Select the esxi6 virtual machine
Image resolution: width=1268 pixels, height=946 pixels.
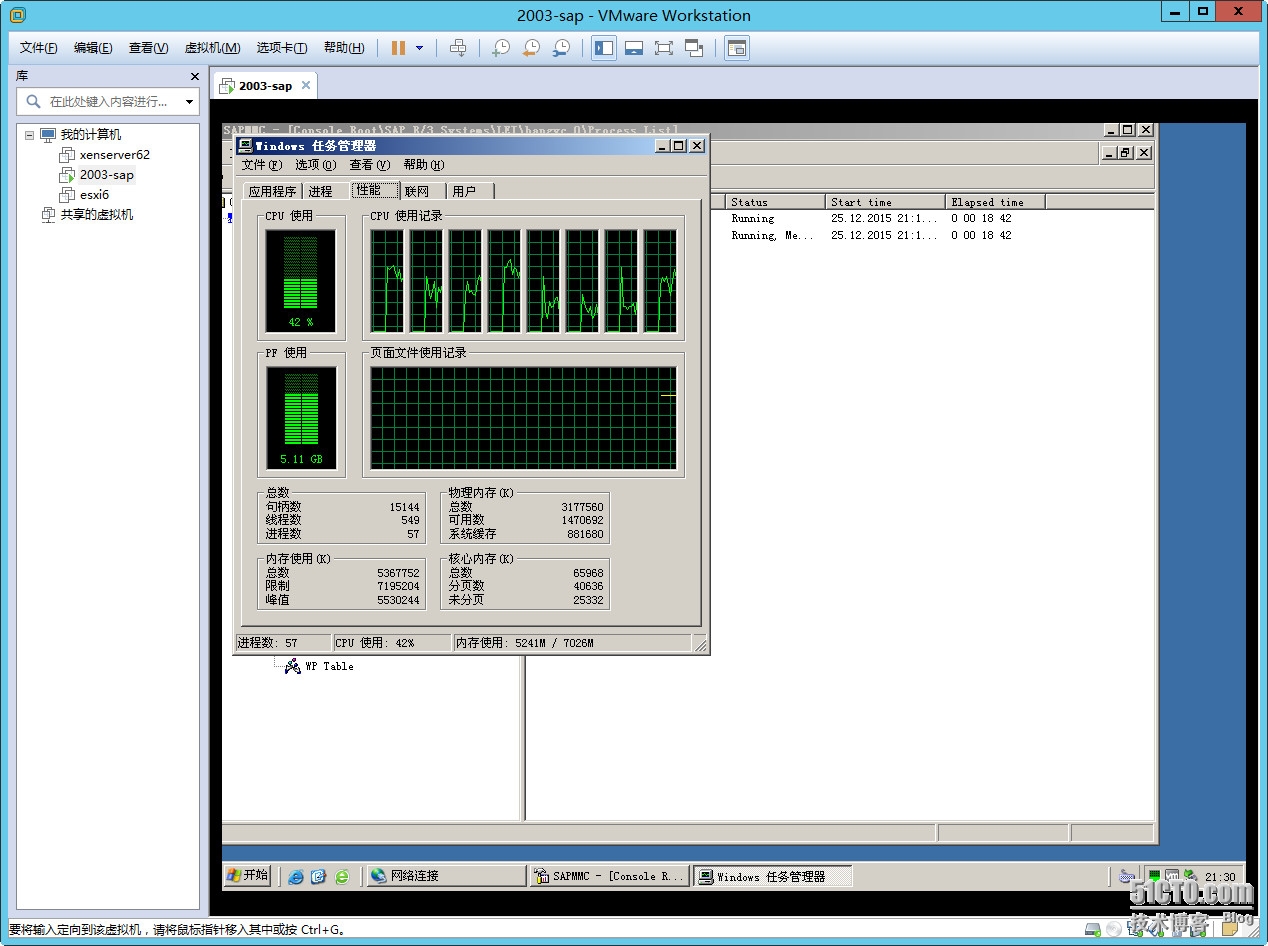(x=94, y=194)
